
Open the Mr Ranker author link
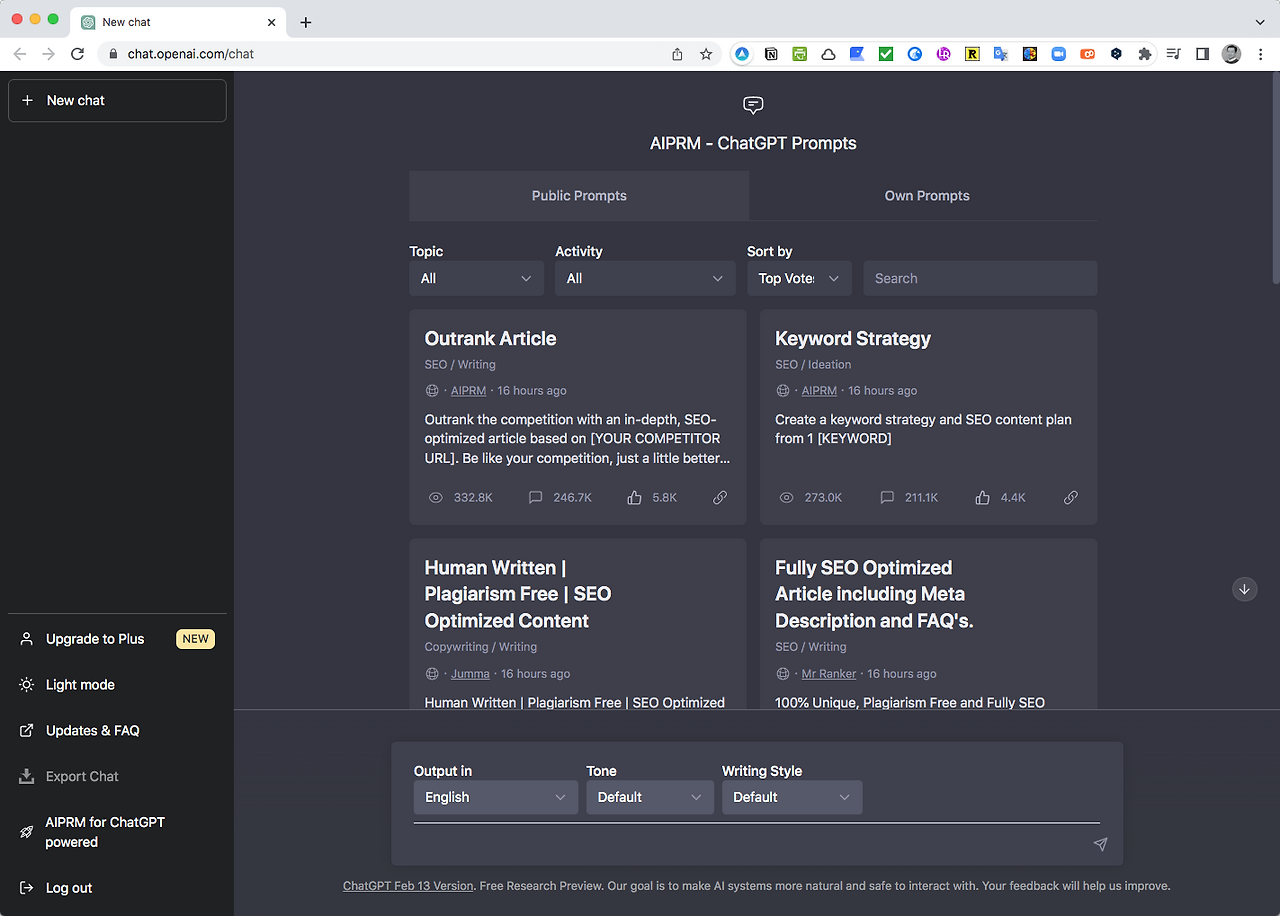[x=829, y=674]
